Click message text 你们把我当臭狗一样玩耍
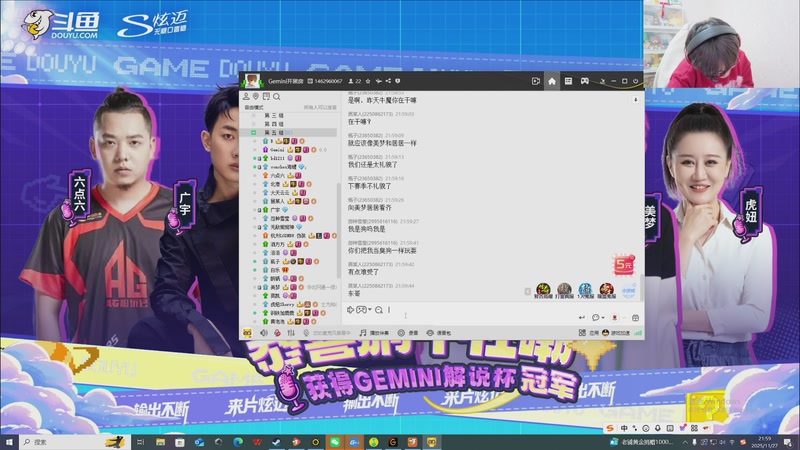800x450 pixels. pos(382,251)
